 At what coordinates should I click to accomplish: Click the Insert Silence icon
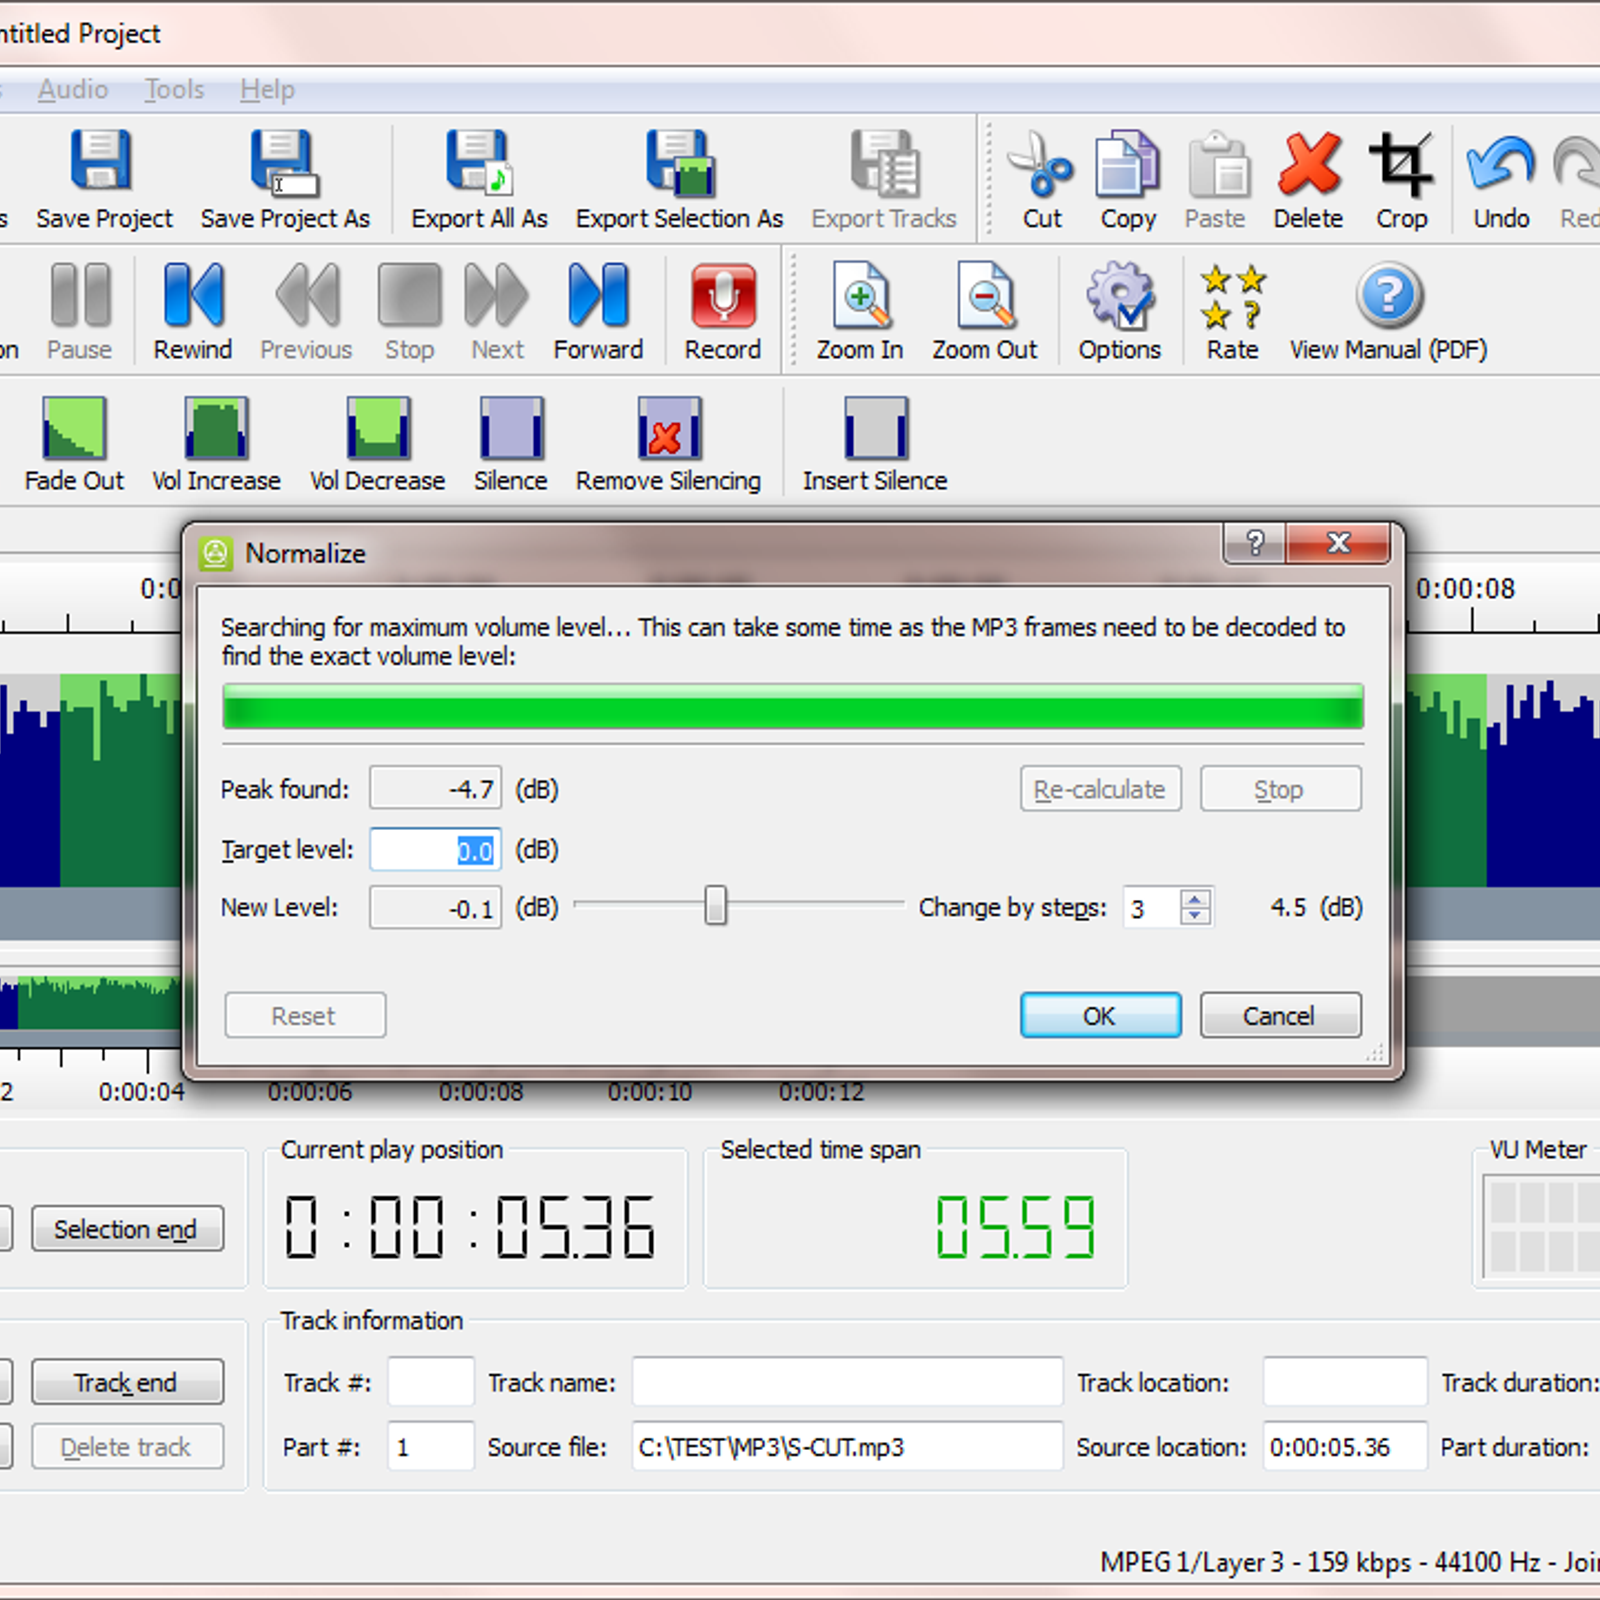tap(876, 428)
